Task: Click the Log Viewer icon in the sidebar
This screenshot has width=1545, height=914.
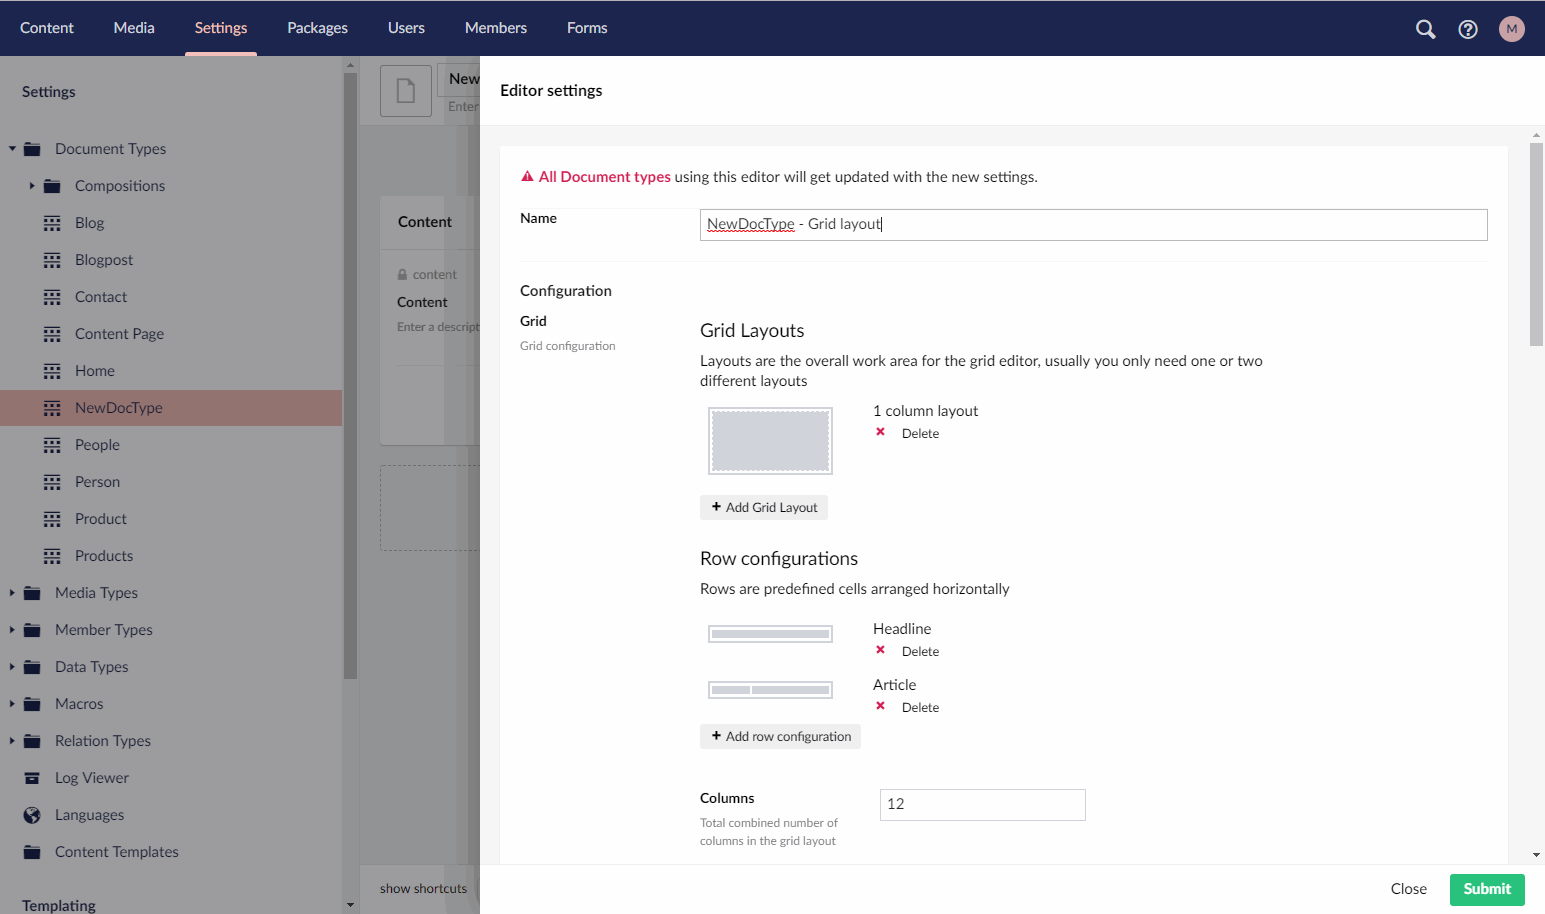Action: 30,777
